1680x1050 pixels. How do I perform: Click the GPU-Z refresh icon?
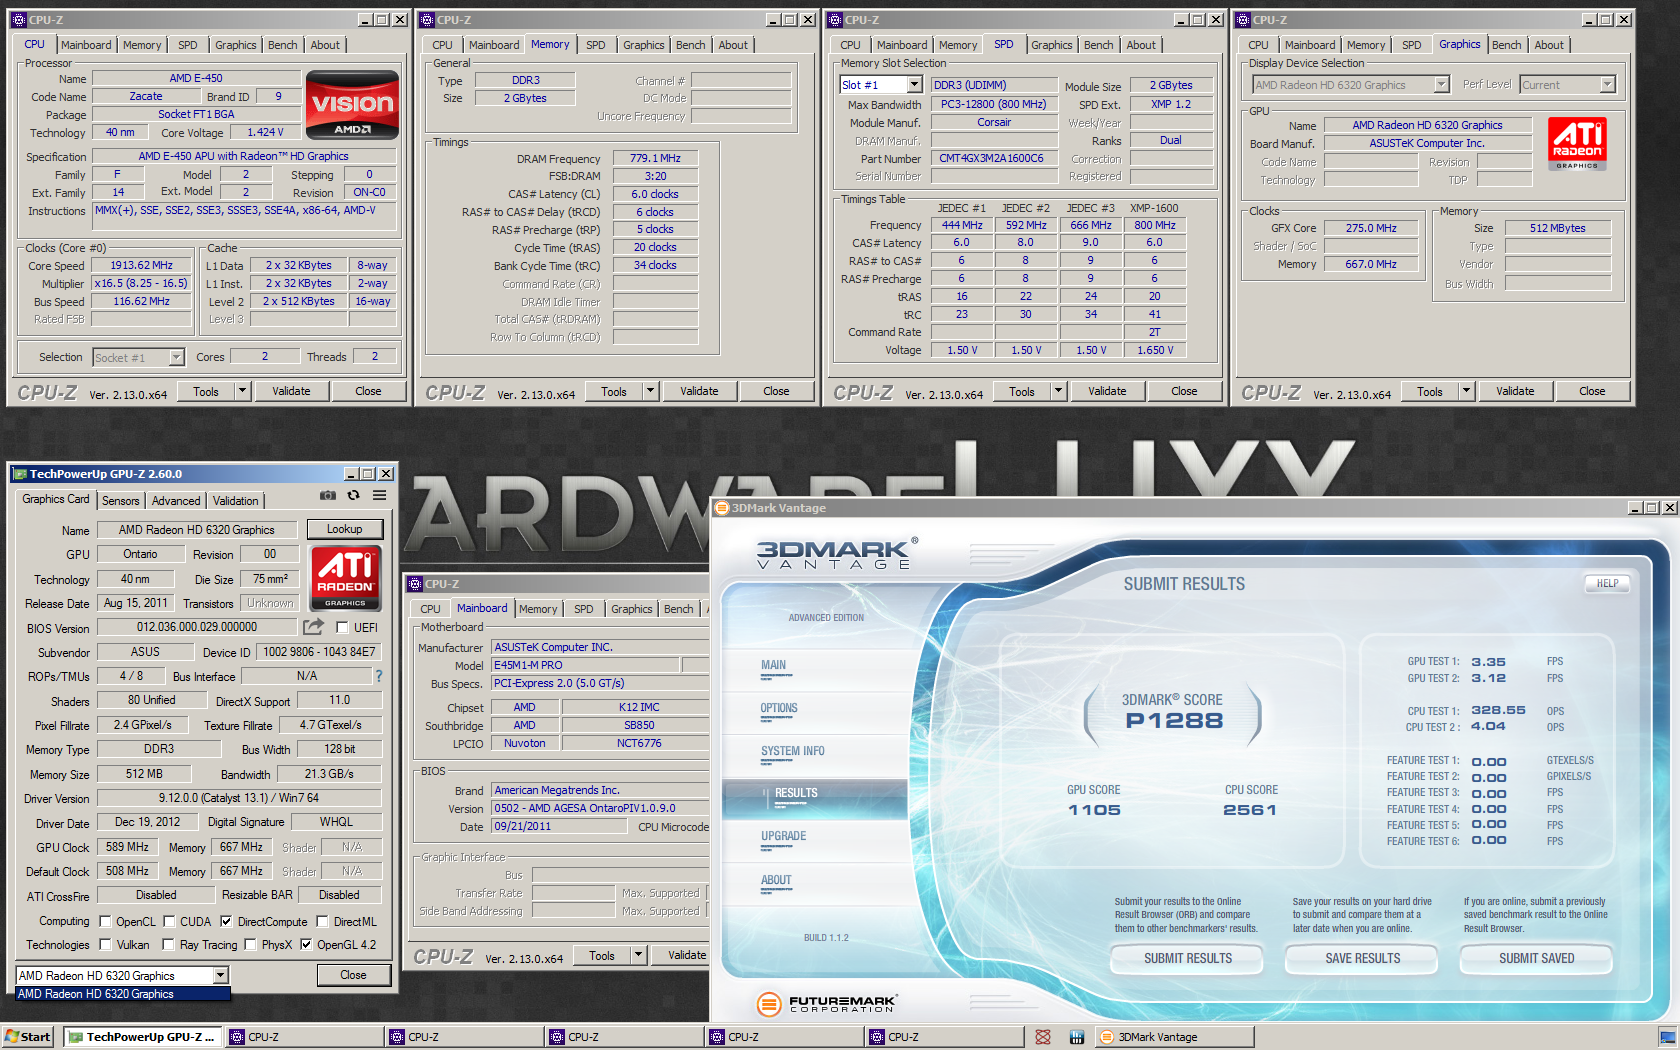pyautogui.click(x=353, y=495)
